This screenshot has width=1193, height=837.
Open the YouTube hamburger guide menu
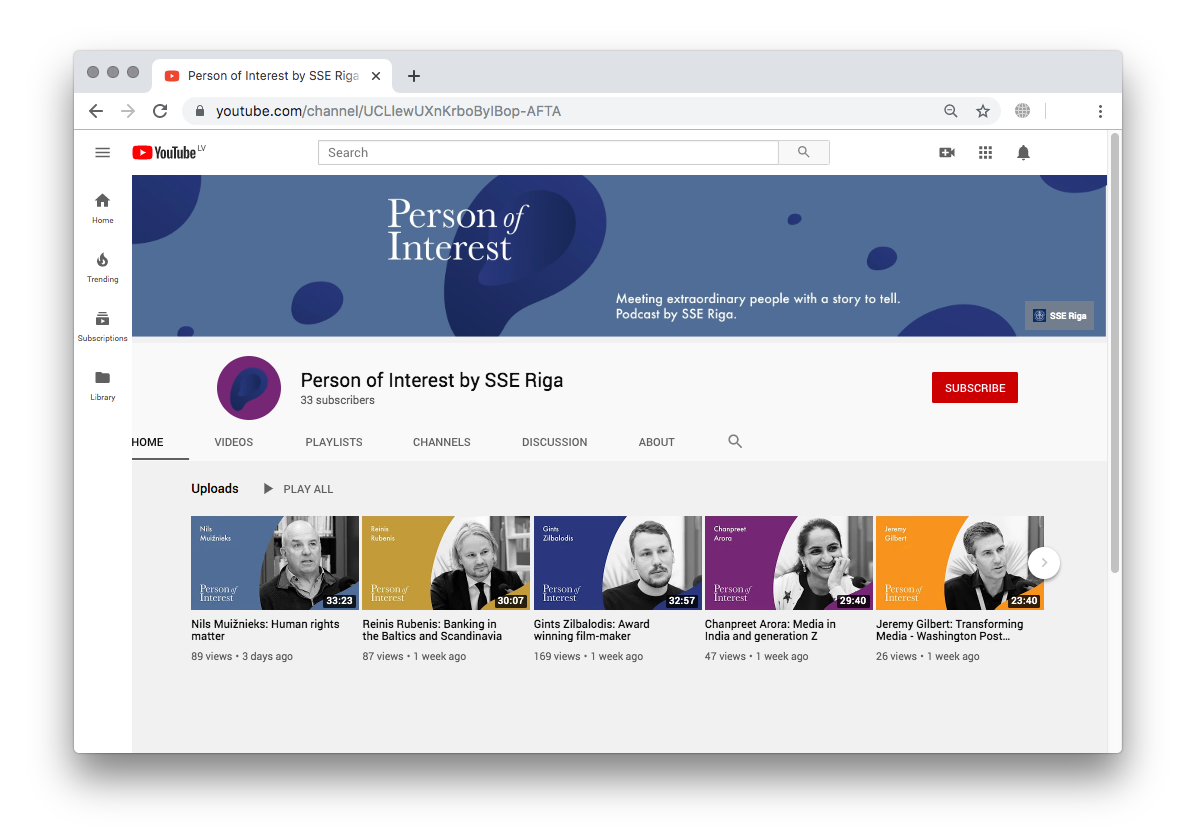pyautogui.click(x=103, y=153)
